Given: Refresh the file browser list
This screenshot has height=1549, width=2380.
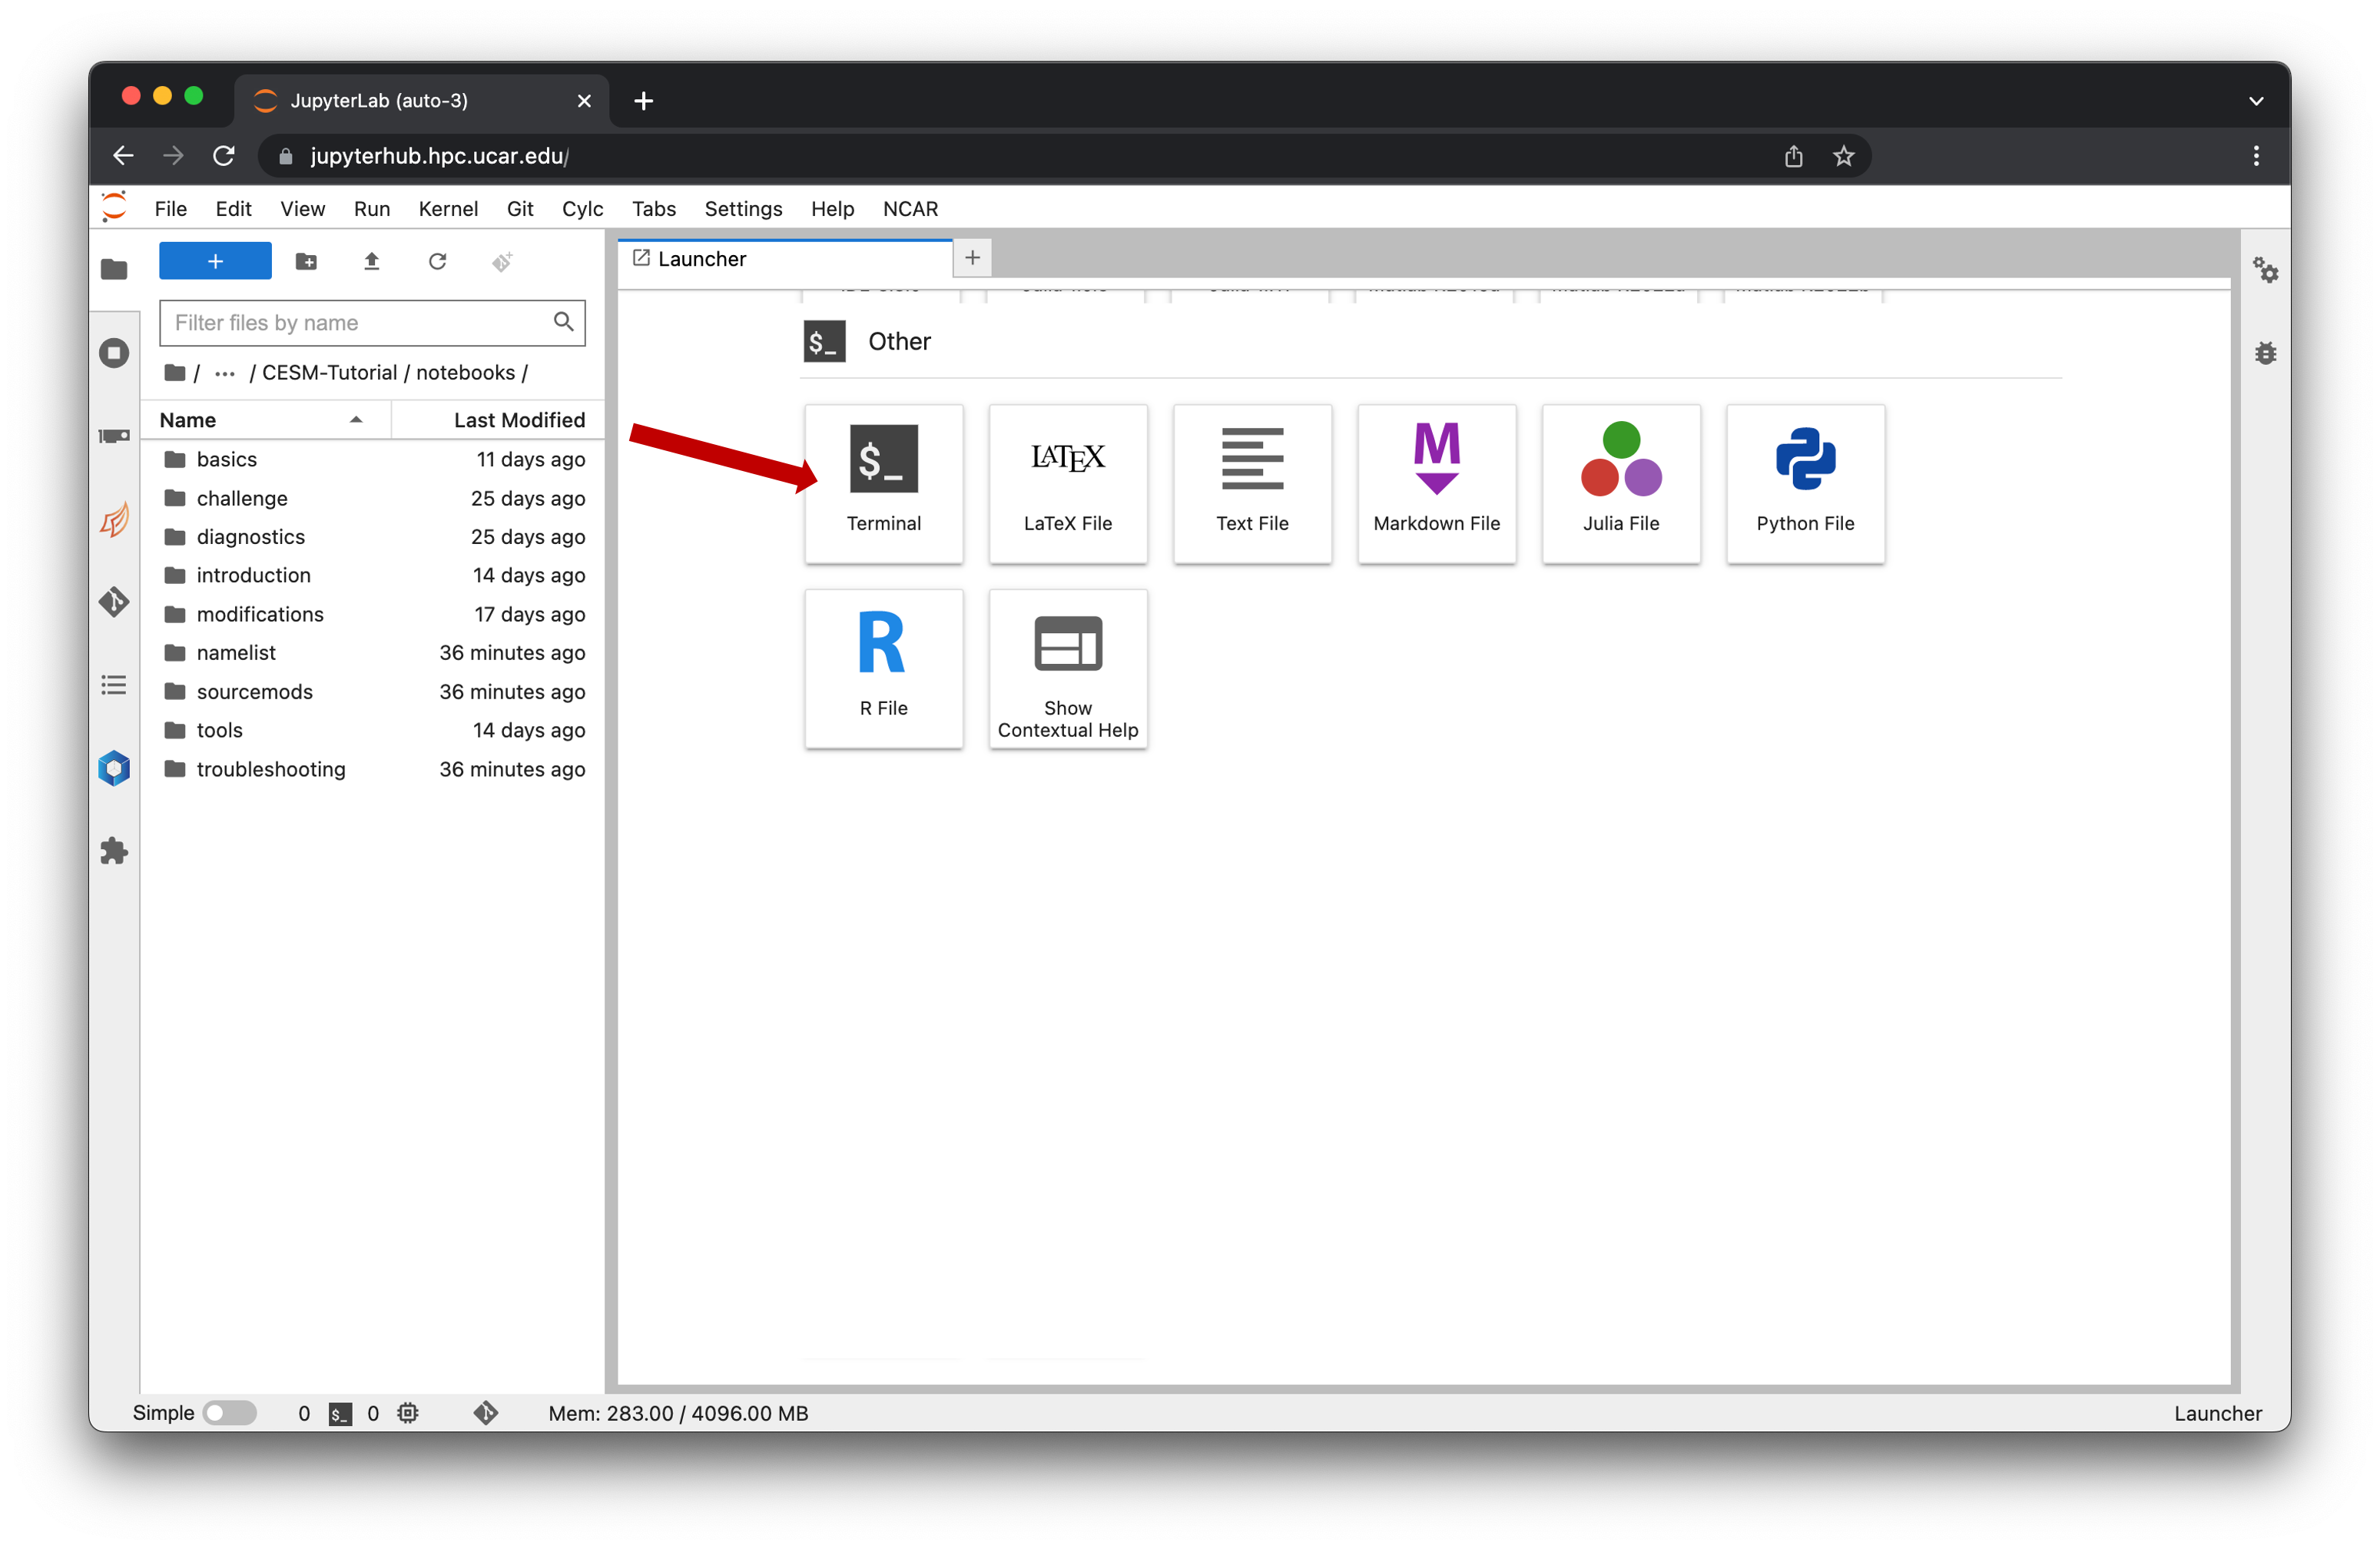Looking at the screenshot, I should (x=437, y=261).
